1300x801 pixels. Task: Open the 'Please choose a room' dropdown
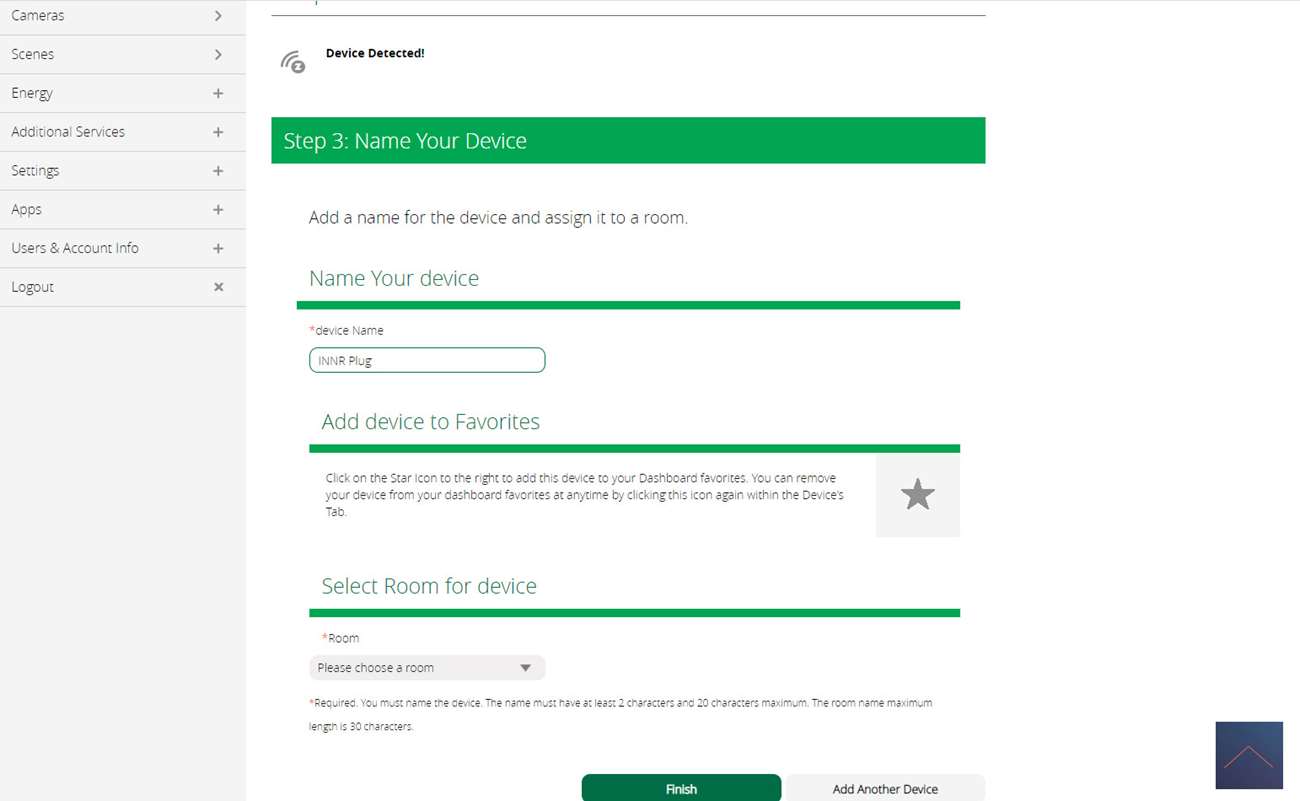tap(427, 668)
